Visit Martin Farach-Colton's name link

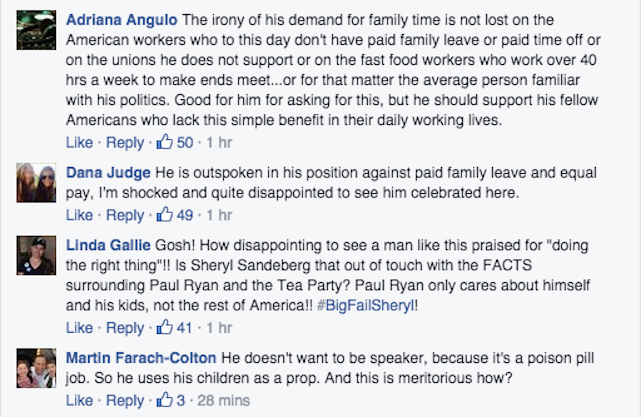(141, 358)
